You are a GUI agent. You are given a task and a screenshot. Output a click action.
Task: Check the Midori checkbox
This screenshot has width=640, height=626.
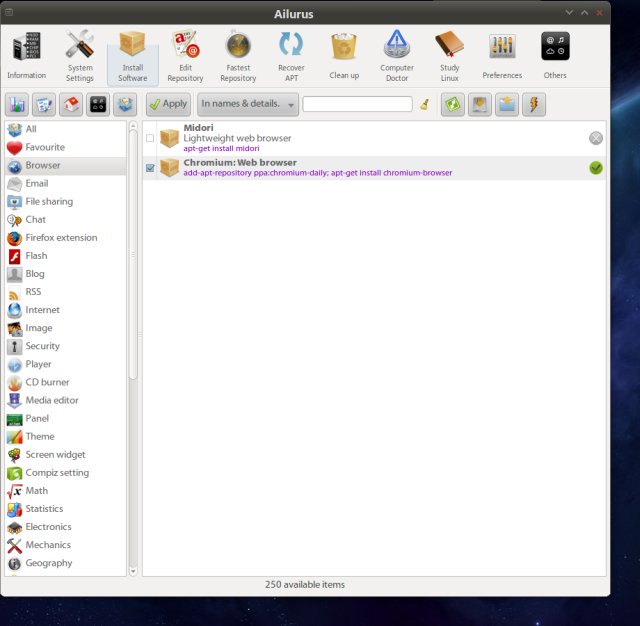150,138
